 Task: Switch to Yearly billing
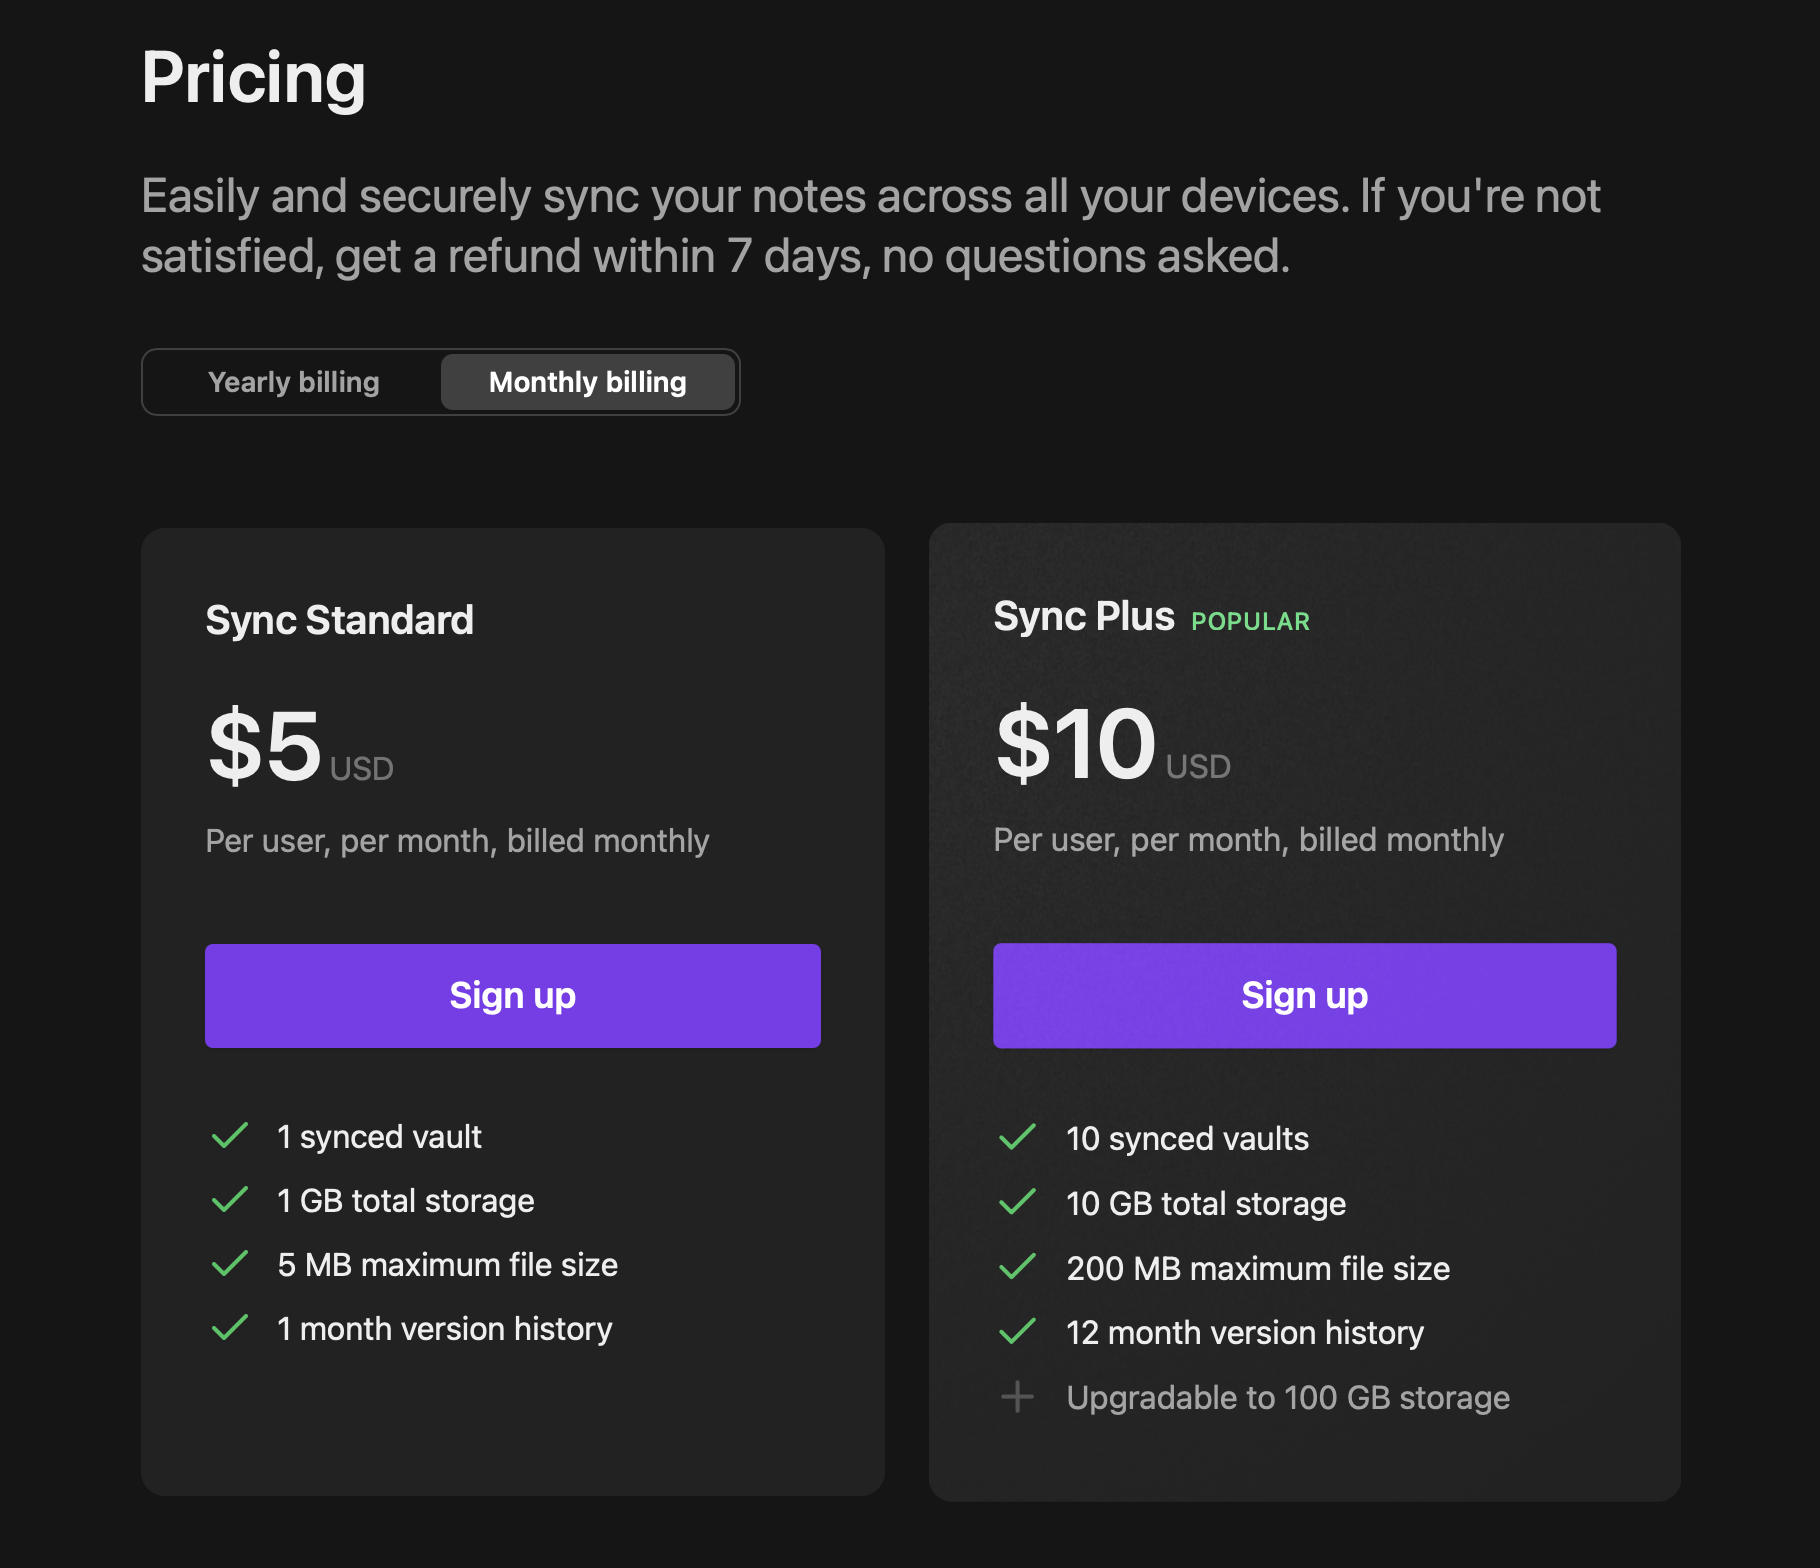pyautogui.click(x=293, y=382)
